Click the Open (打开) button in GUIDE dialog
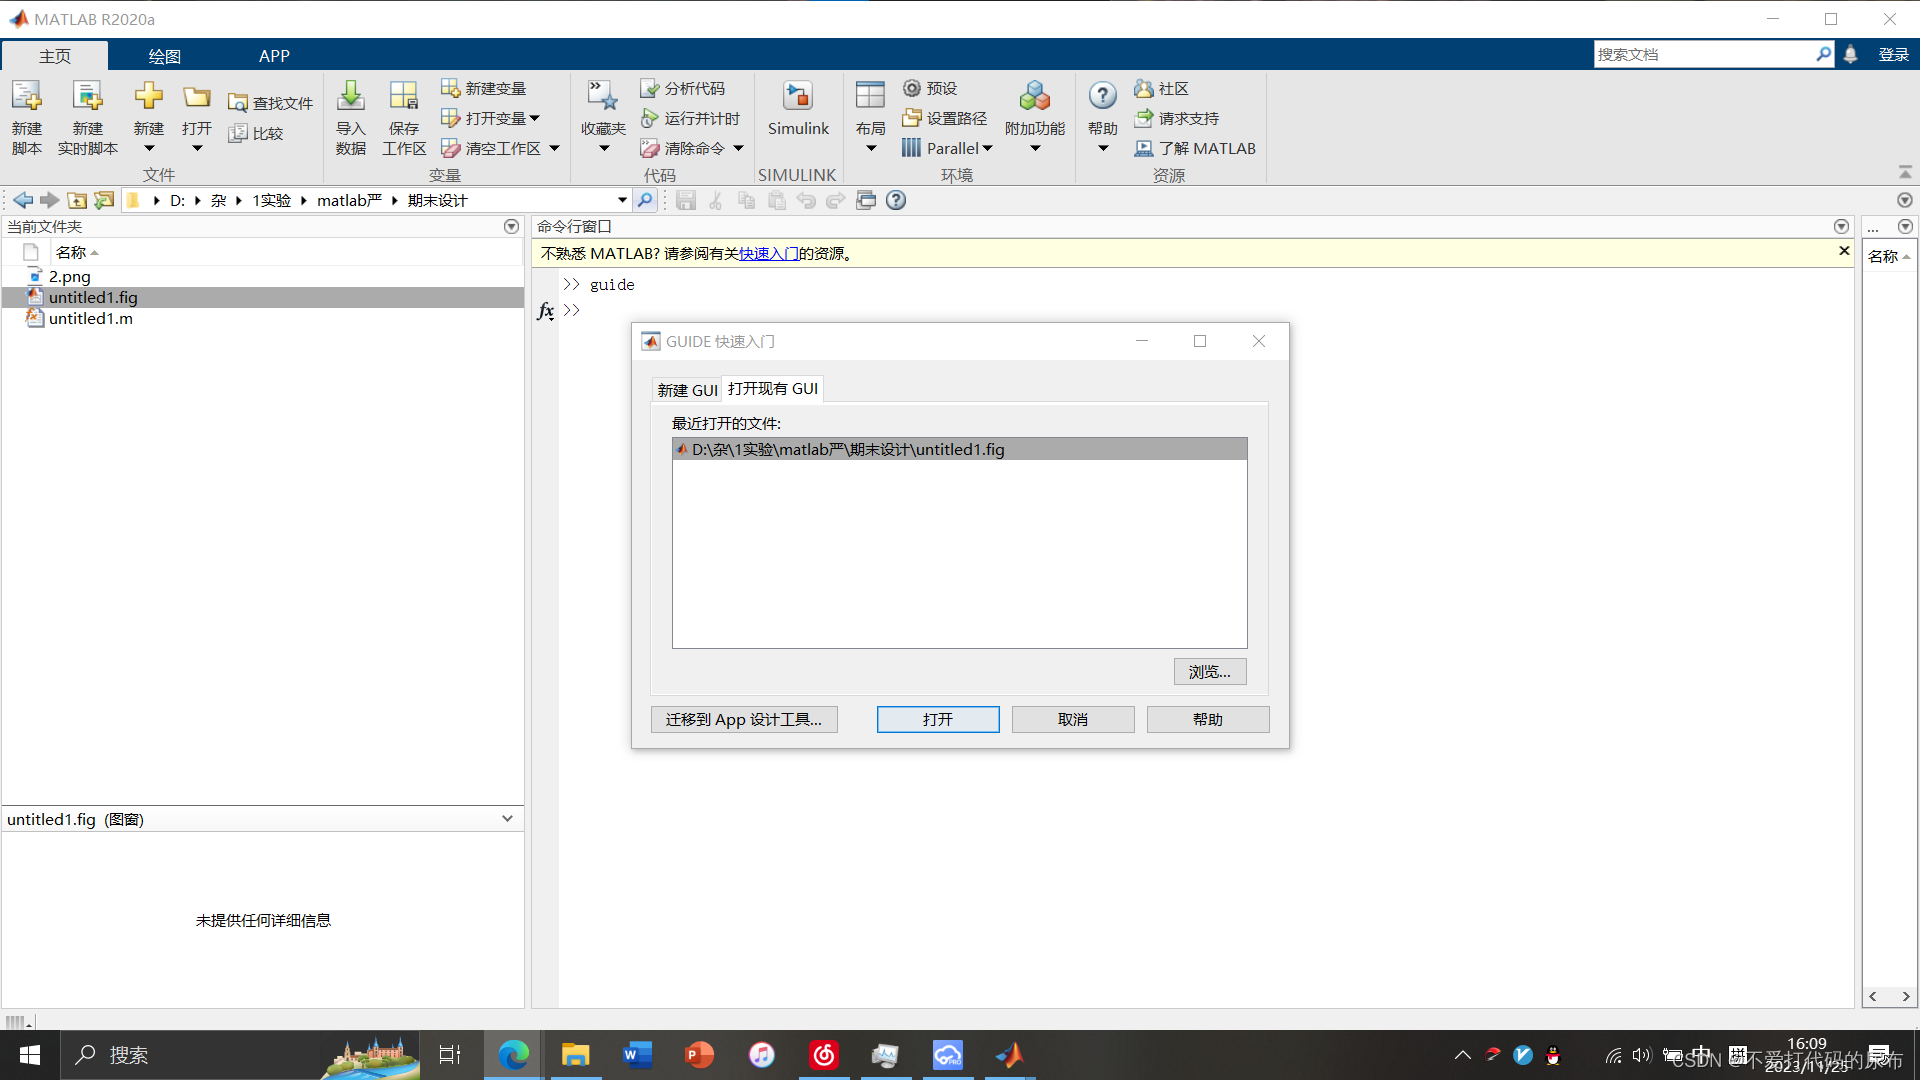The height and width of the screenshot is (1080, 1920). click(938, 720)
